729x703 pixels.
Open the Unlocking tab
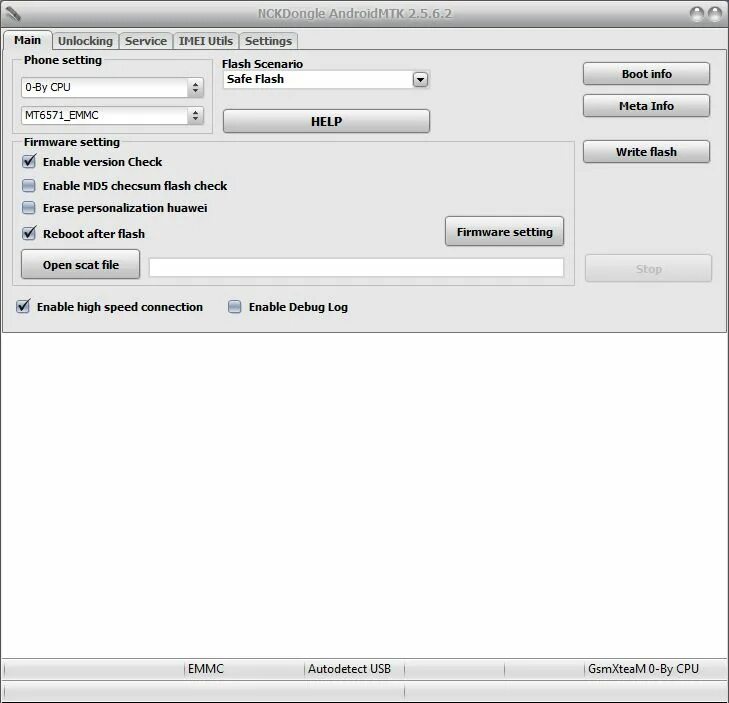(x=86, y=41)
